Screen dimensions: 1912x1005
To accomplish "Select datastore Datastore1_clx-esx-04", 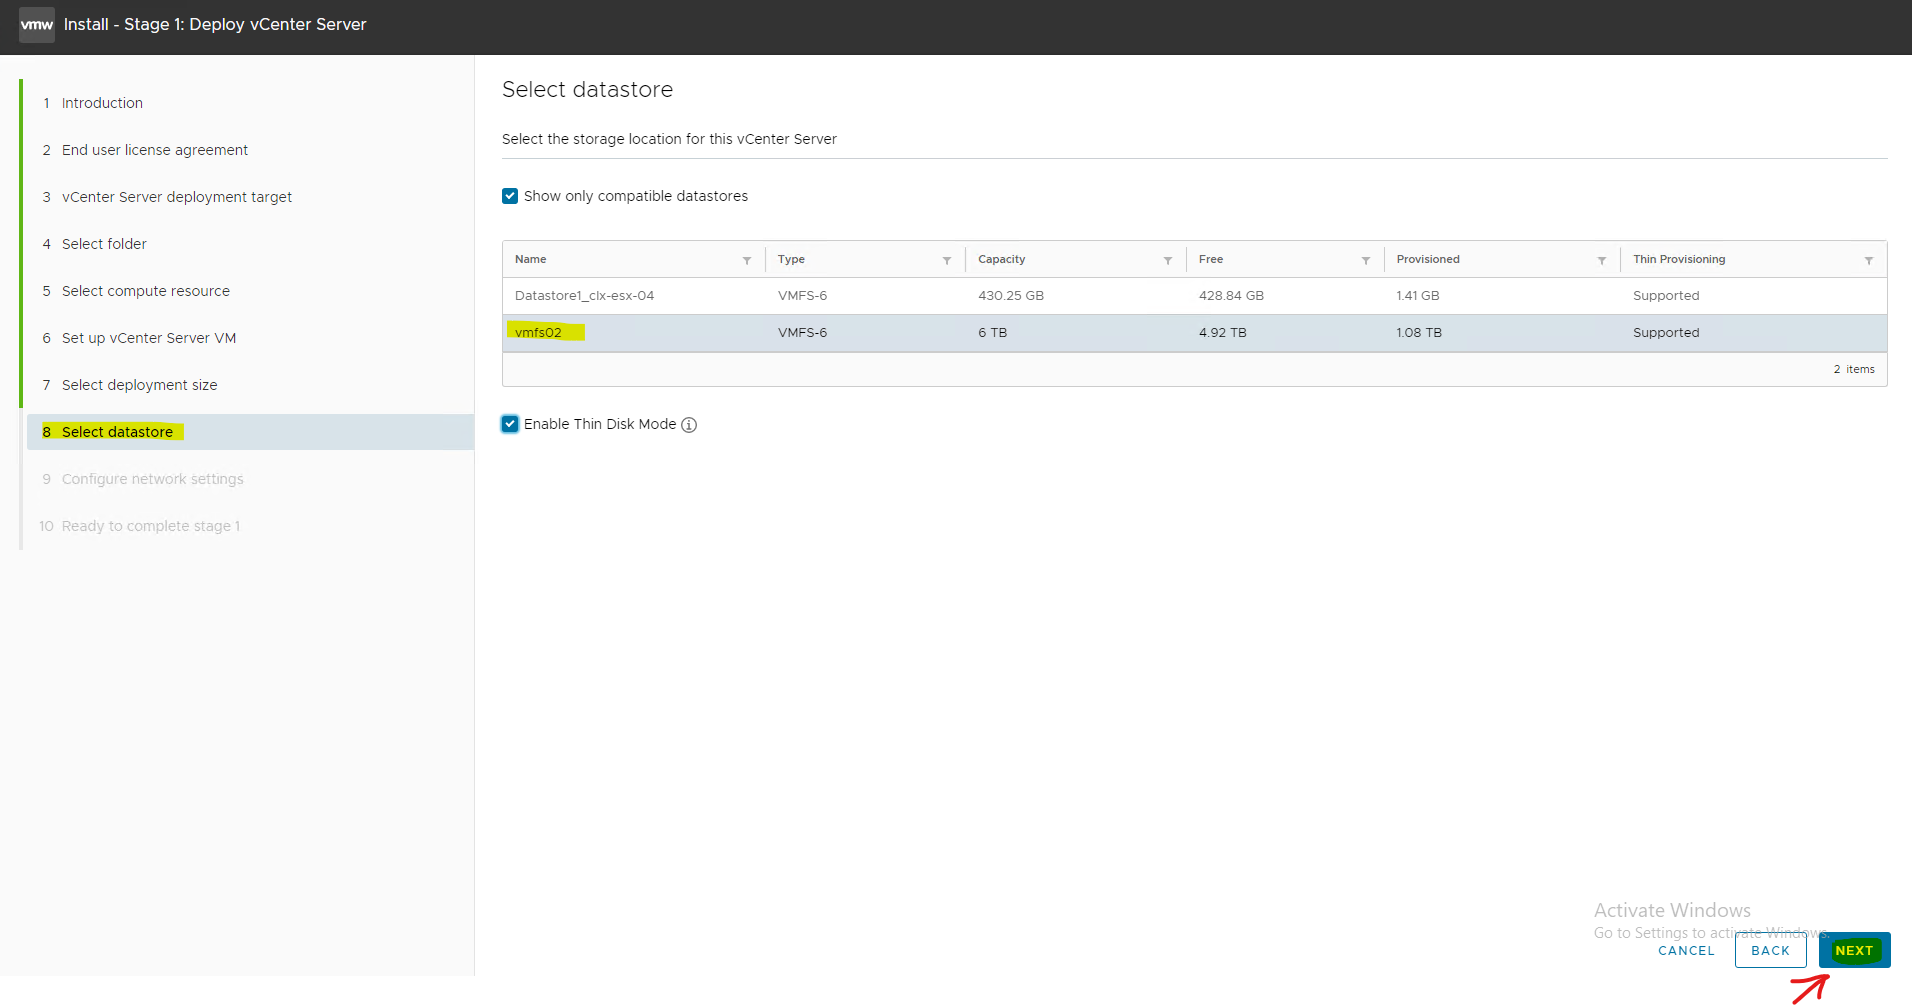I will [x=584, y=296].
